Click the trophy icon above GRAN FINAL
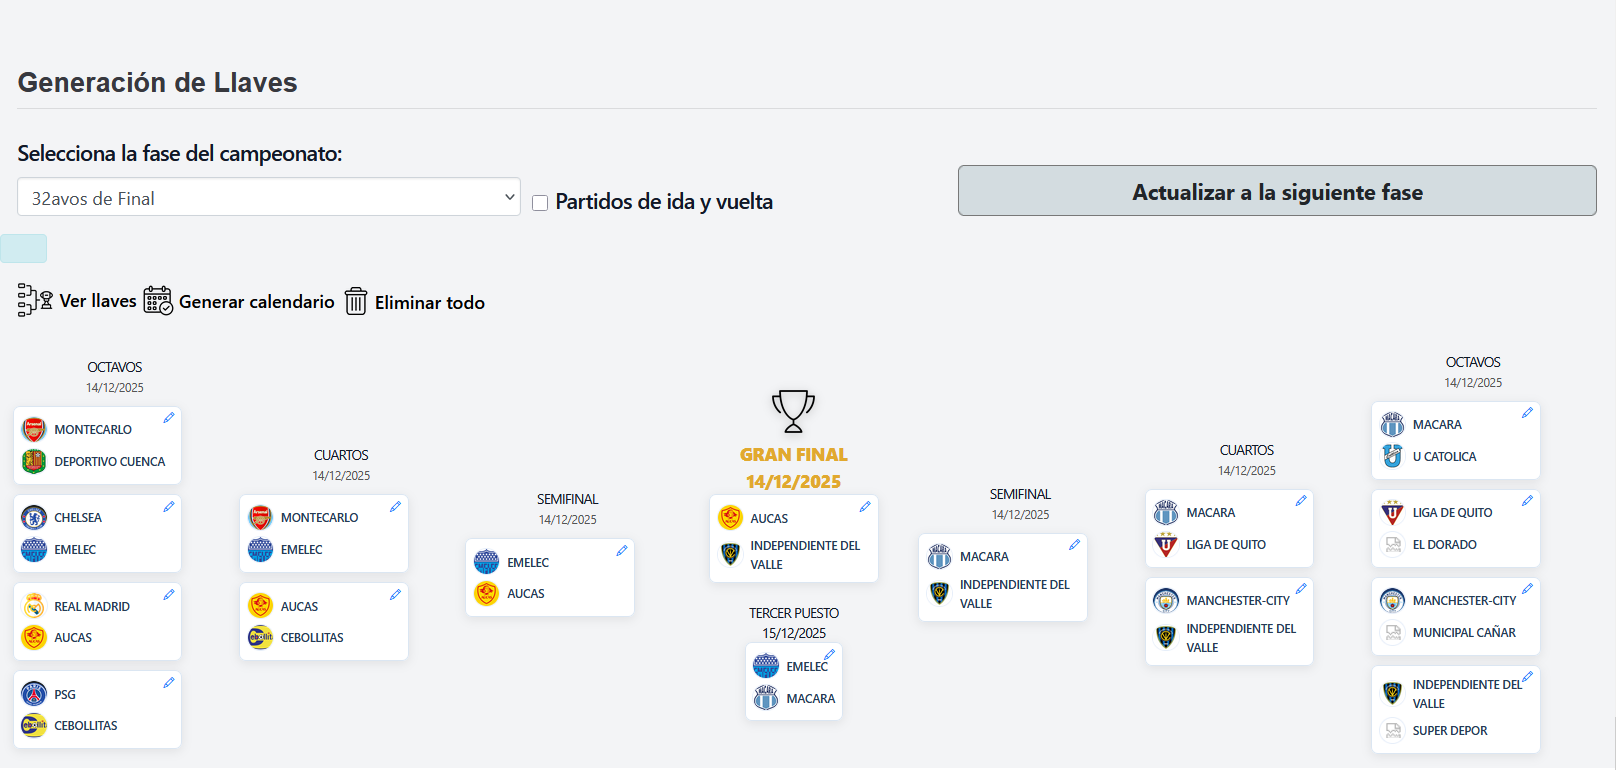The image size is (1616, 770). 793,411
